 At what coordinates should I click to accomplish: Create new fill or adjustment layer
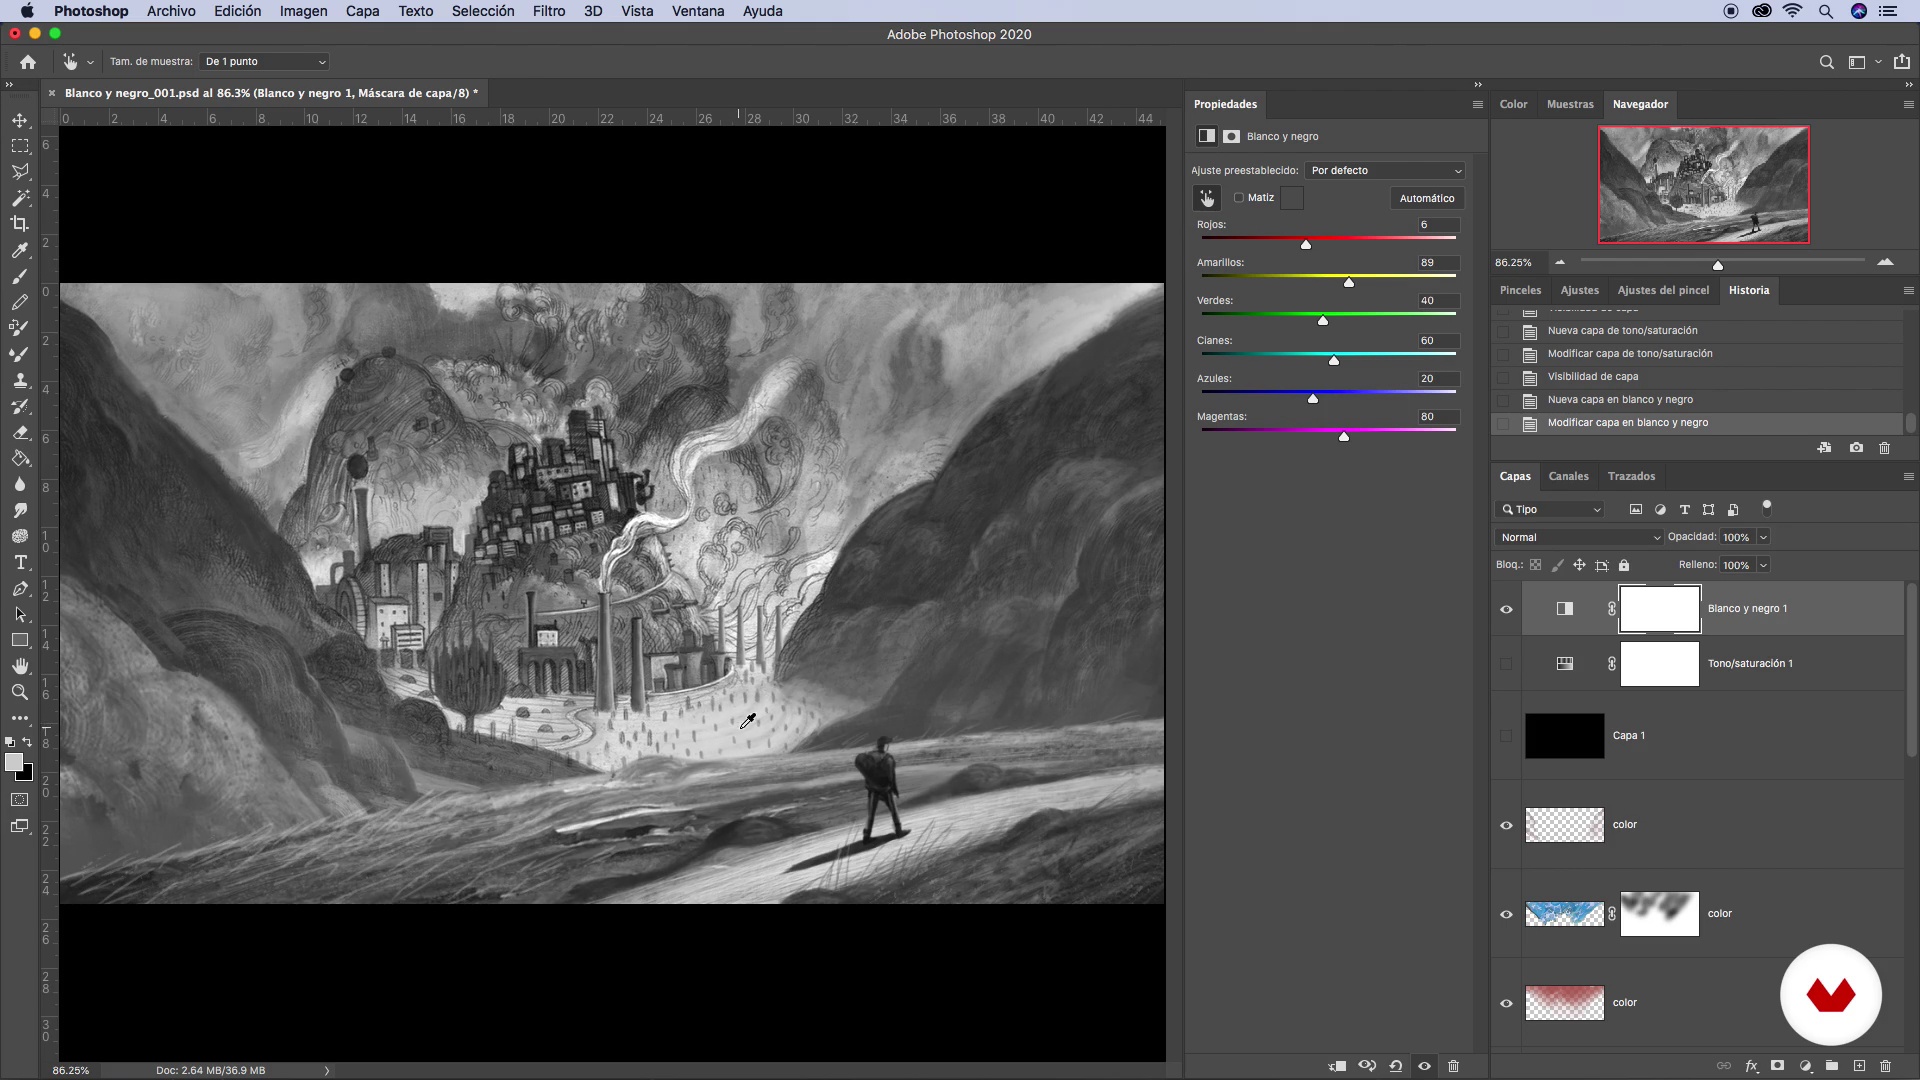tap(1805, 1066)
